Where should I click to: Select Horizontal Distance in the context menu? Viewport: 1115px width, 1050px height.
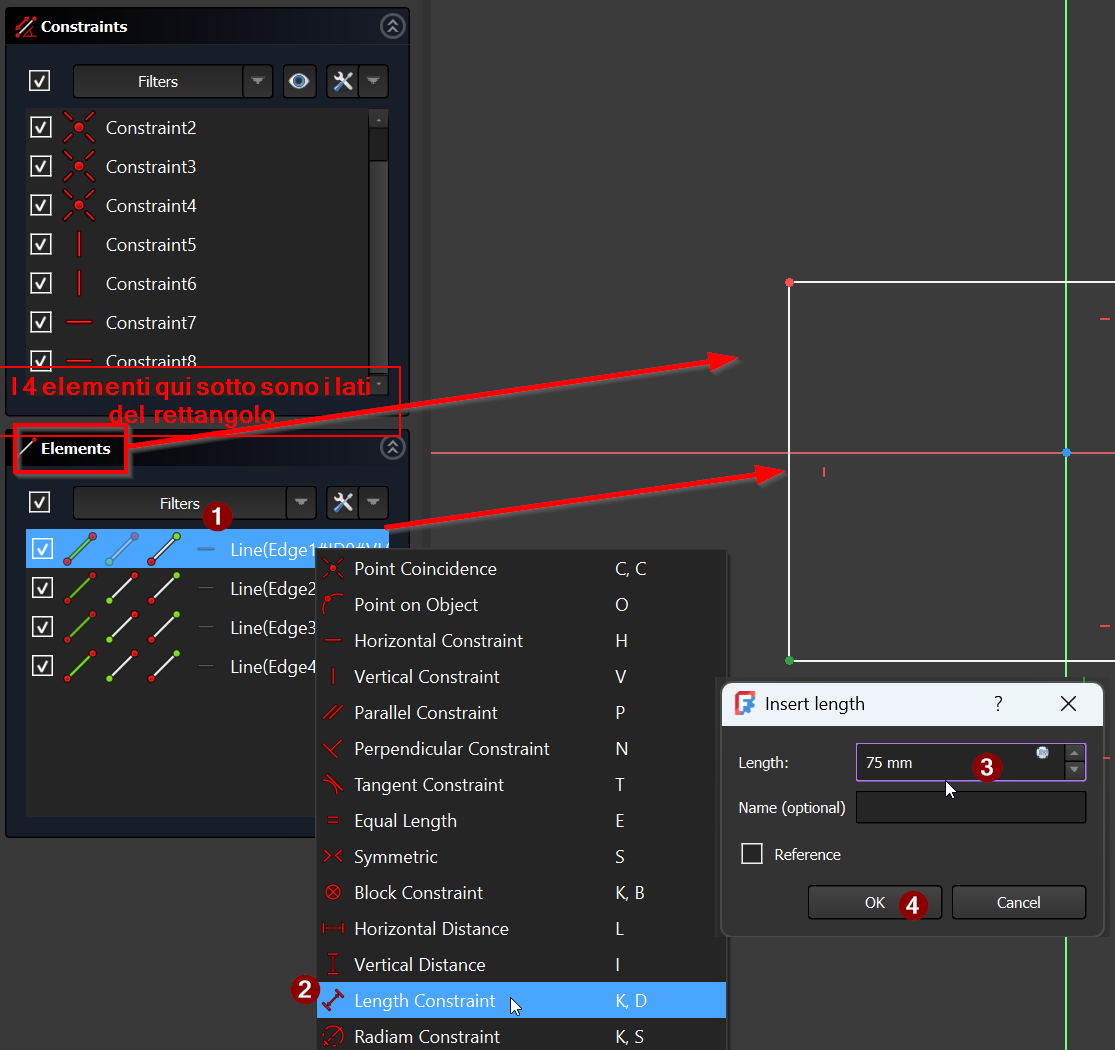click(431, 929)
